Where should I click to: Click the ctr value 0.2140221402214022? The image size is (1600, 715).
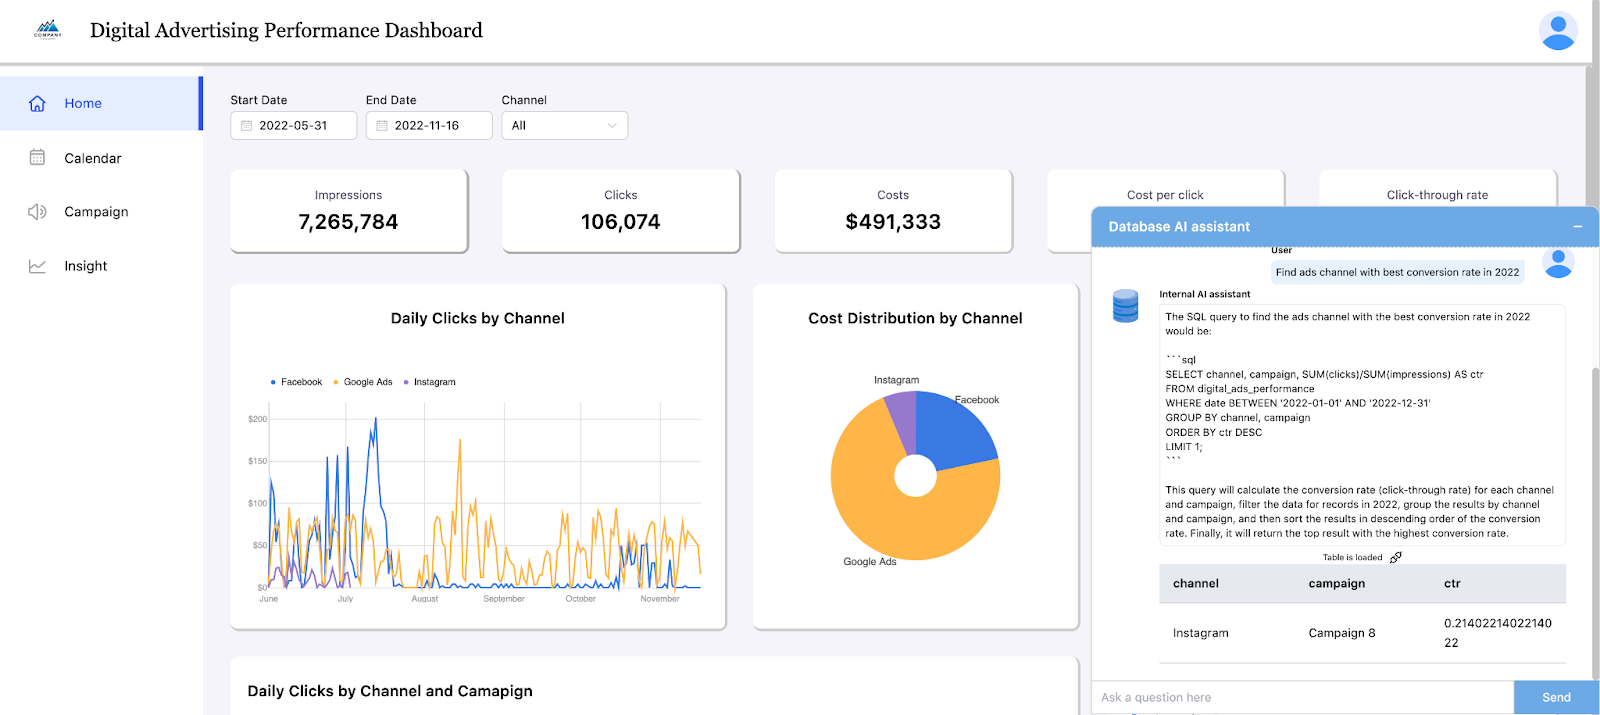click(x=1498, y=633)
